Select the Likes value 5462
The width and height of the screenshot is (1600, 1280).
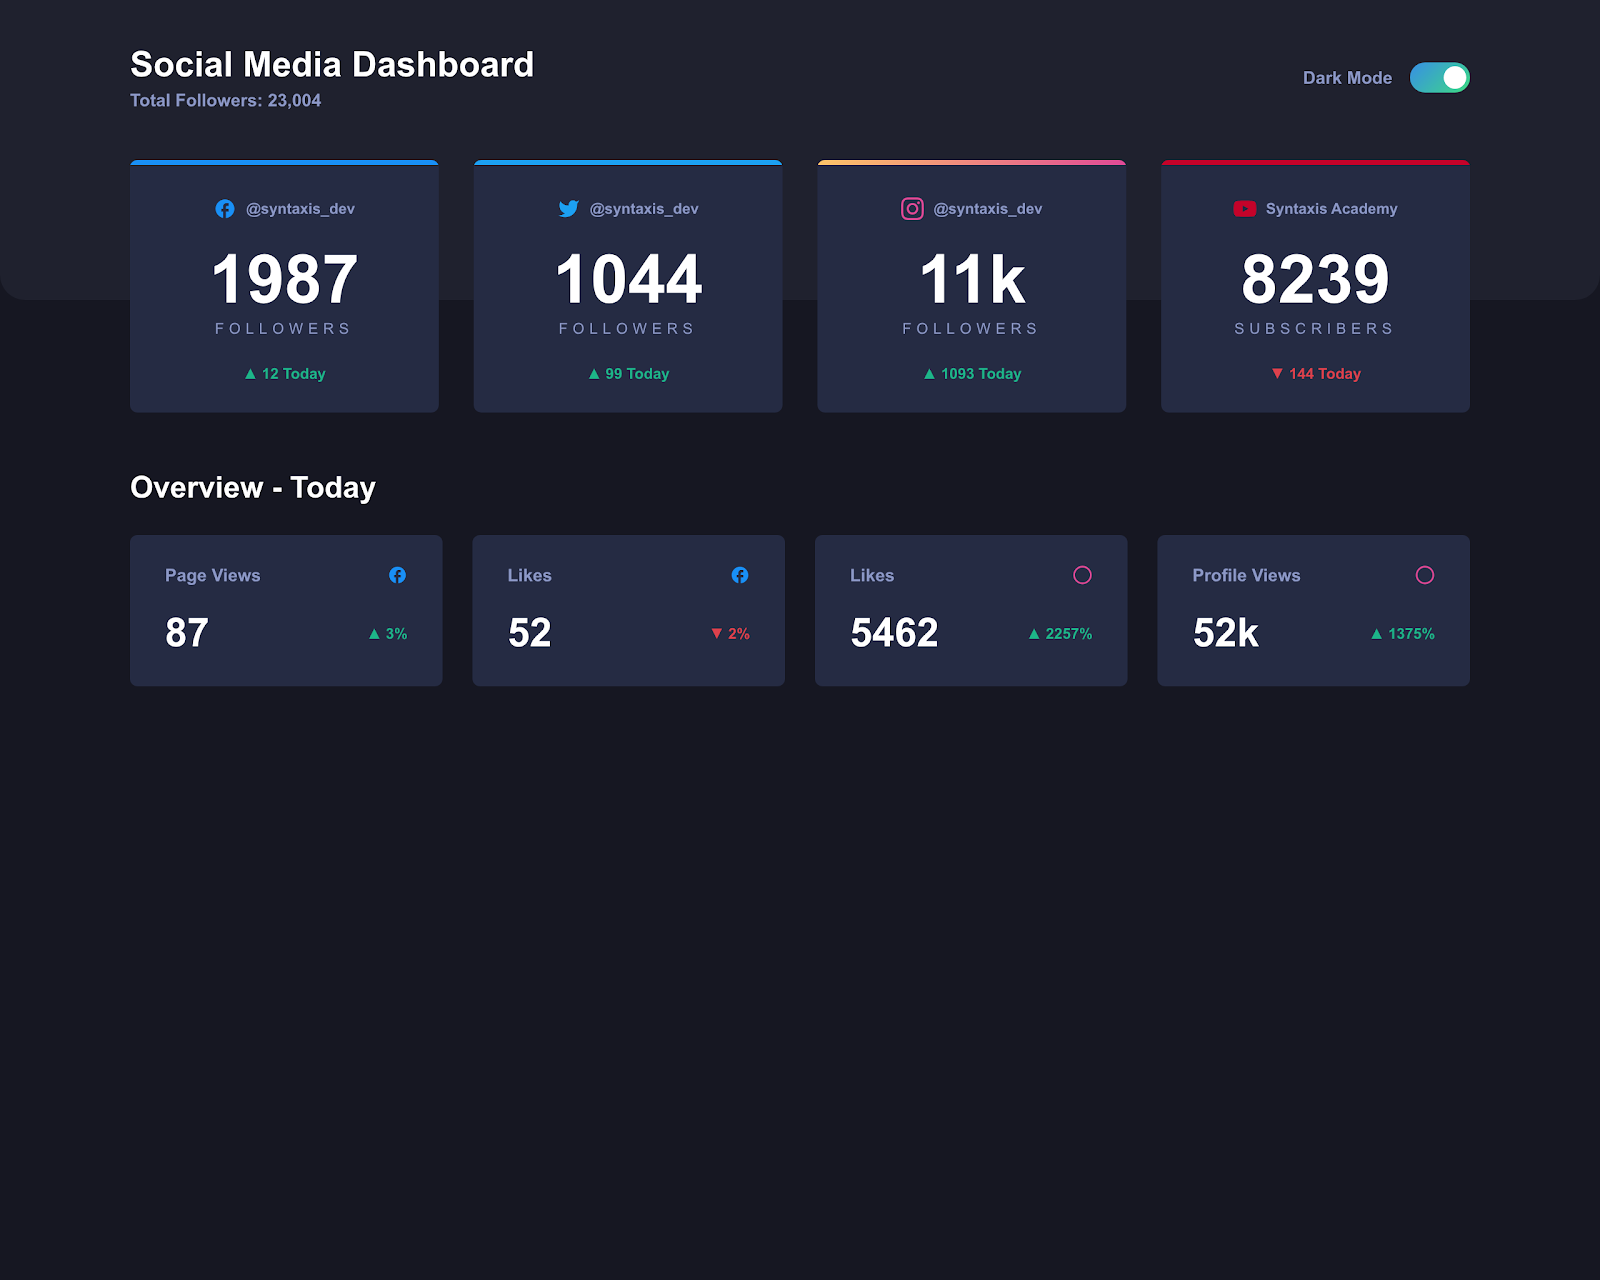[x=894, y=633]
